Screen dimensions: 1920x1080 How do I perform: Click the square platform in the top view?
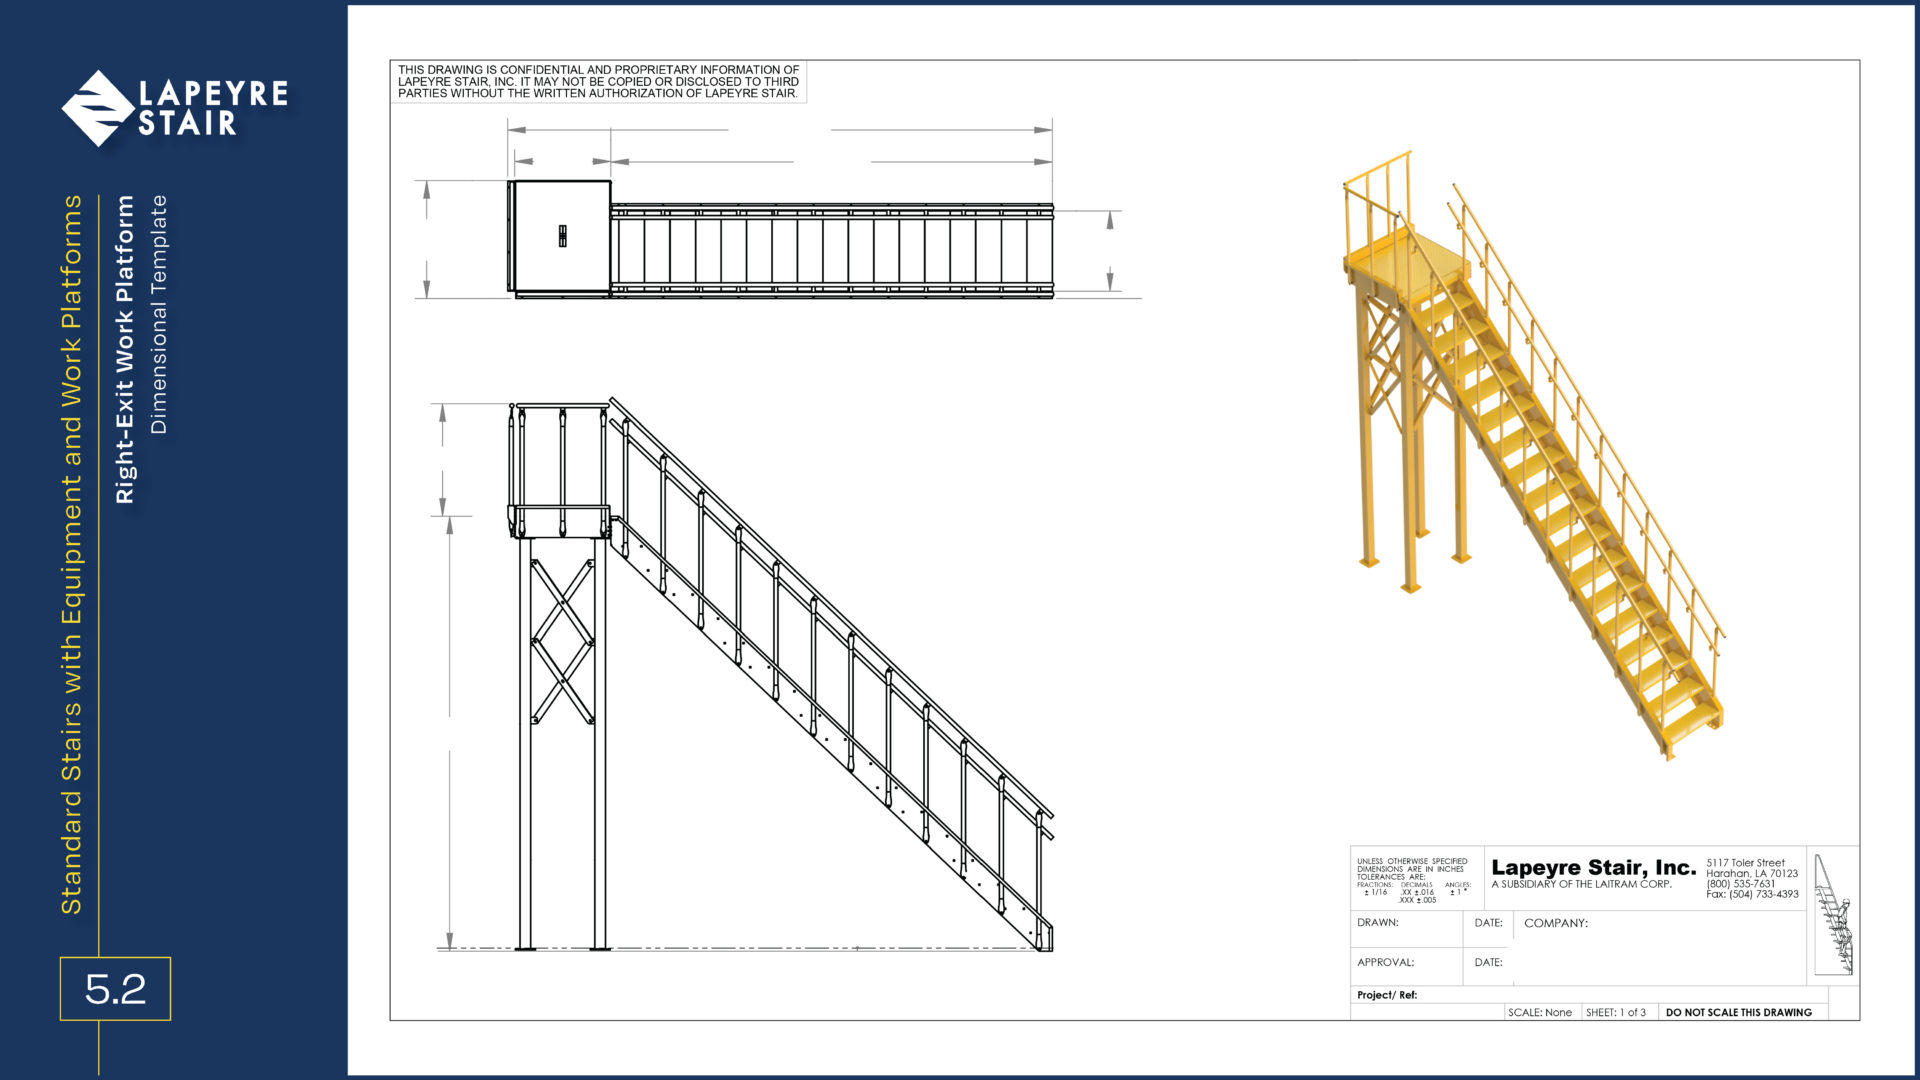coord(561,236)
